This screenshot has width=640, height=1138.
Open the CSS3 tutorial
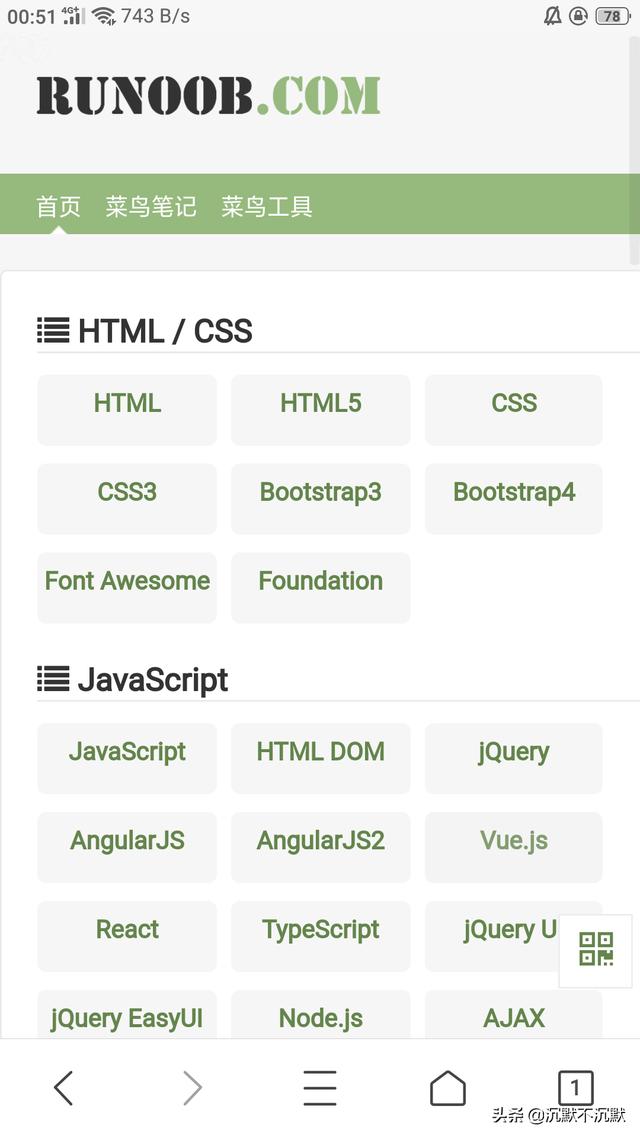pyautogui.click(x=127, y=499)
